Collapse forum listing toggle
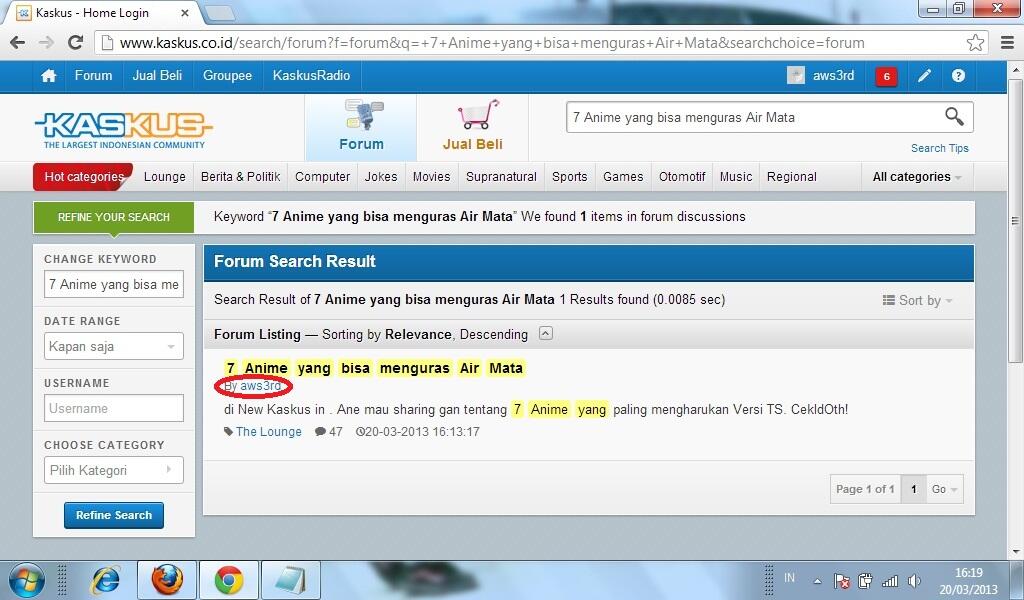The image size is (1024, 600). point(545,334)
